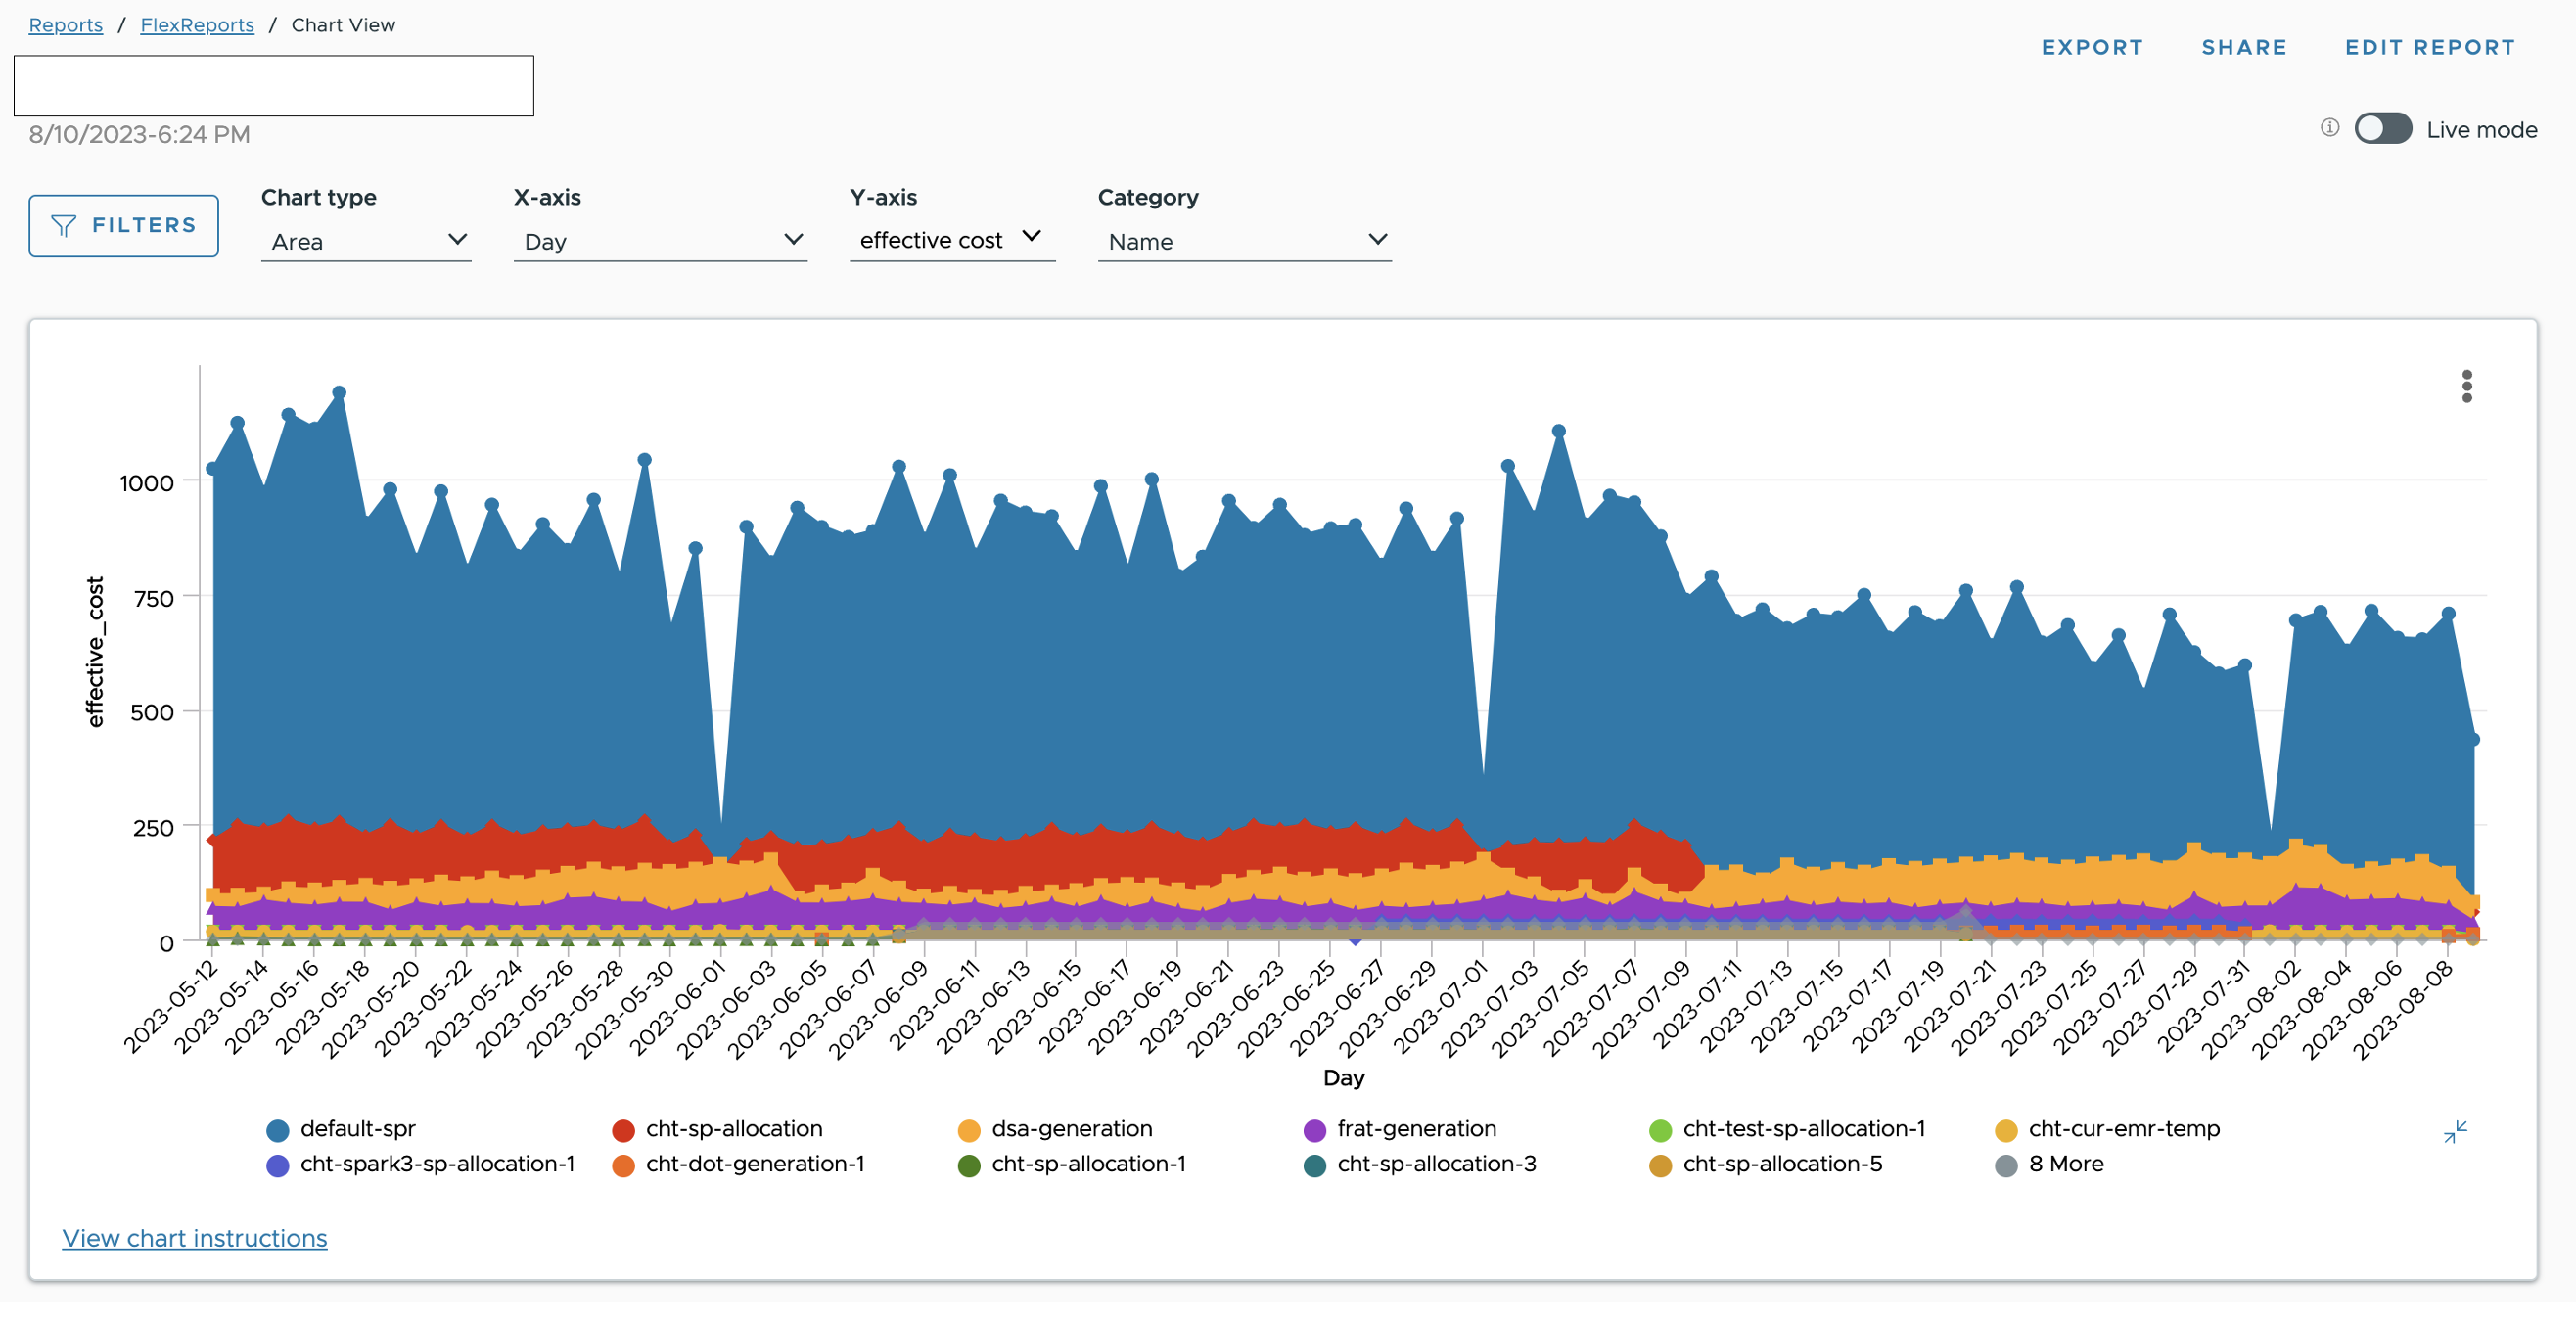This screenshot has height=1325, width=2576.
Task: Click the EXPORT menu item
Action: (x=2092, y=47)
